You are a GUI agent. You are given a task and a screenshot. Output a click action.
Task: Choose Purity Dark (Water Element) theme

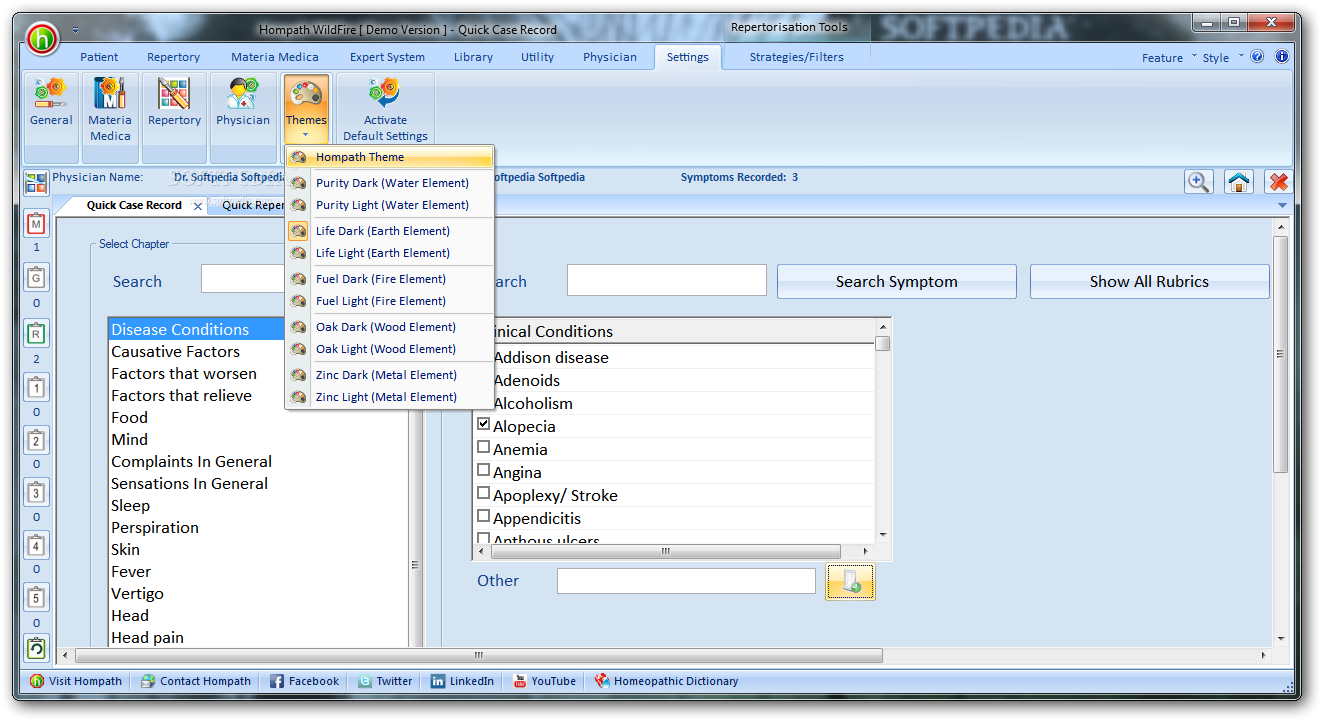pos(389,183)
